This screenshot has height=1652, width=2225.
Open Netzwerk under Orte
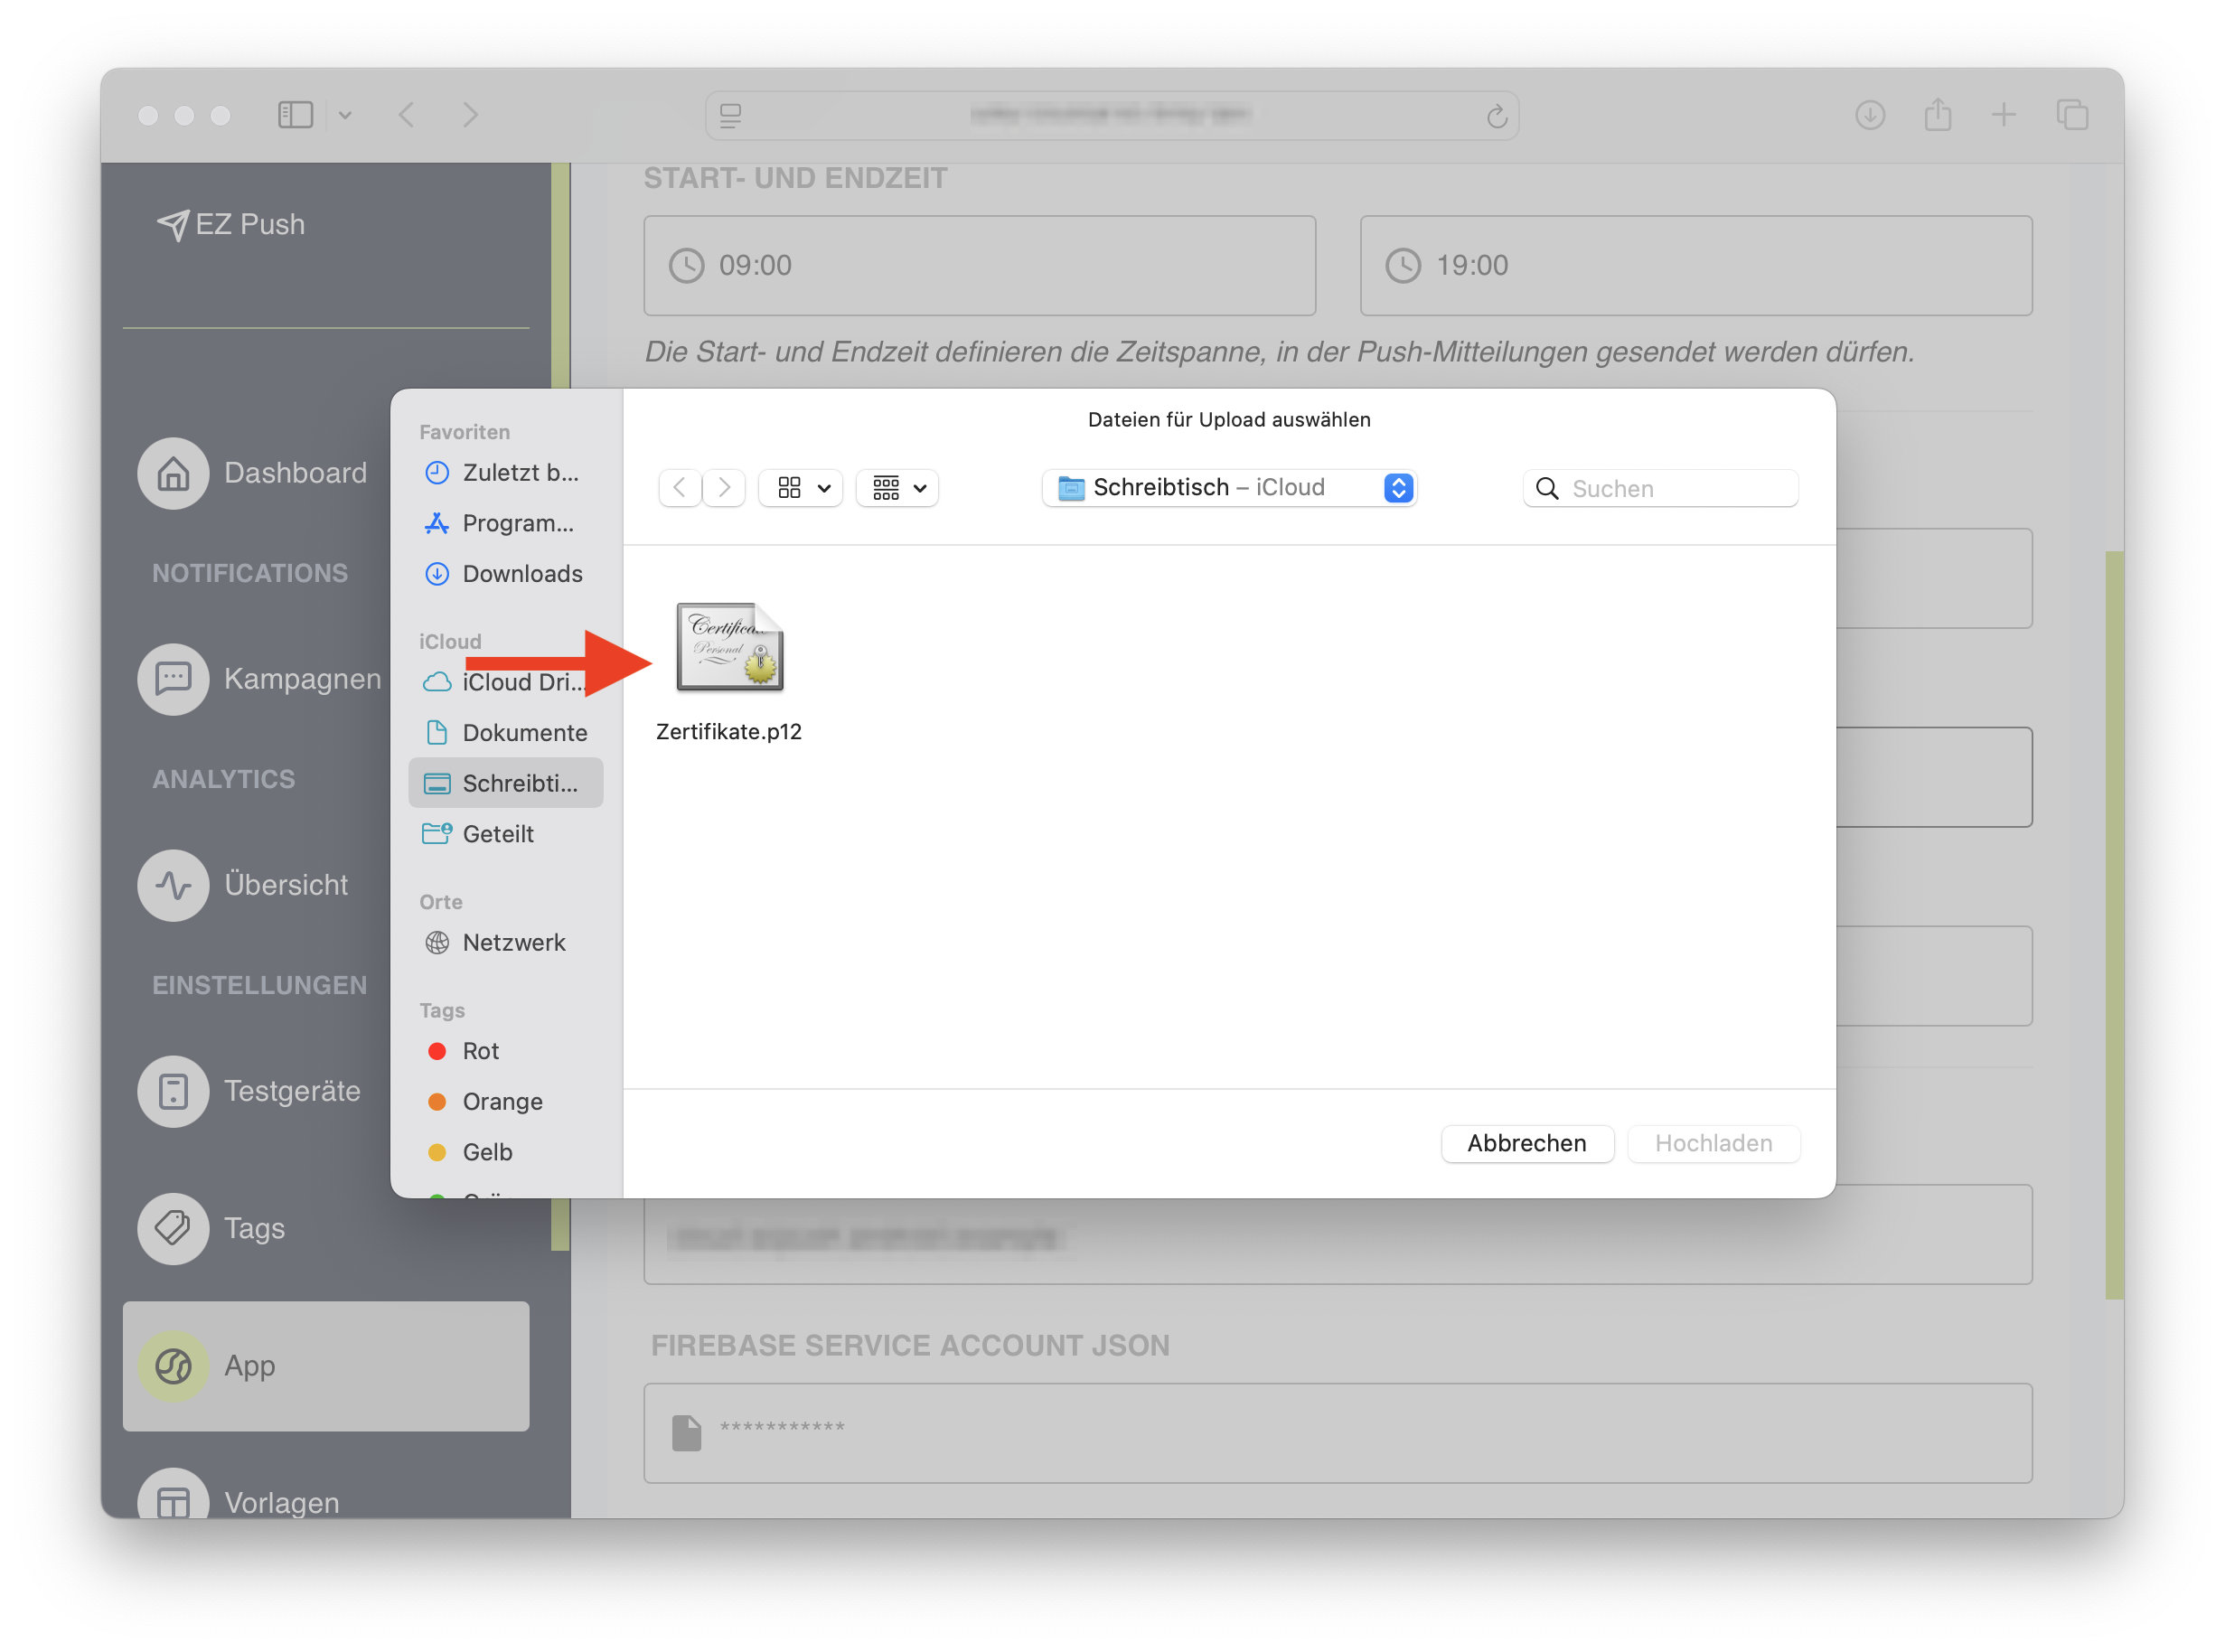click(505, 942)
